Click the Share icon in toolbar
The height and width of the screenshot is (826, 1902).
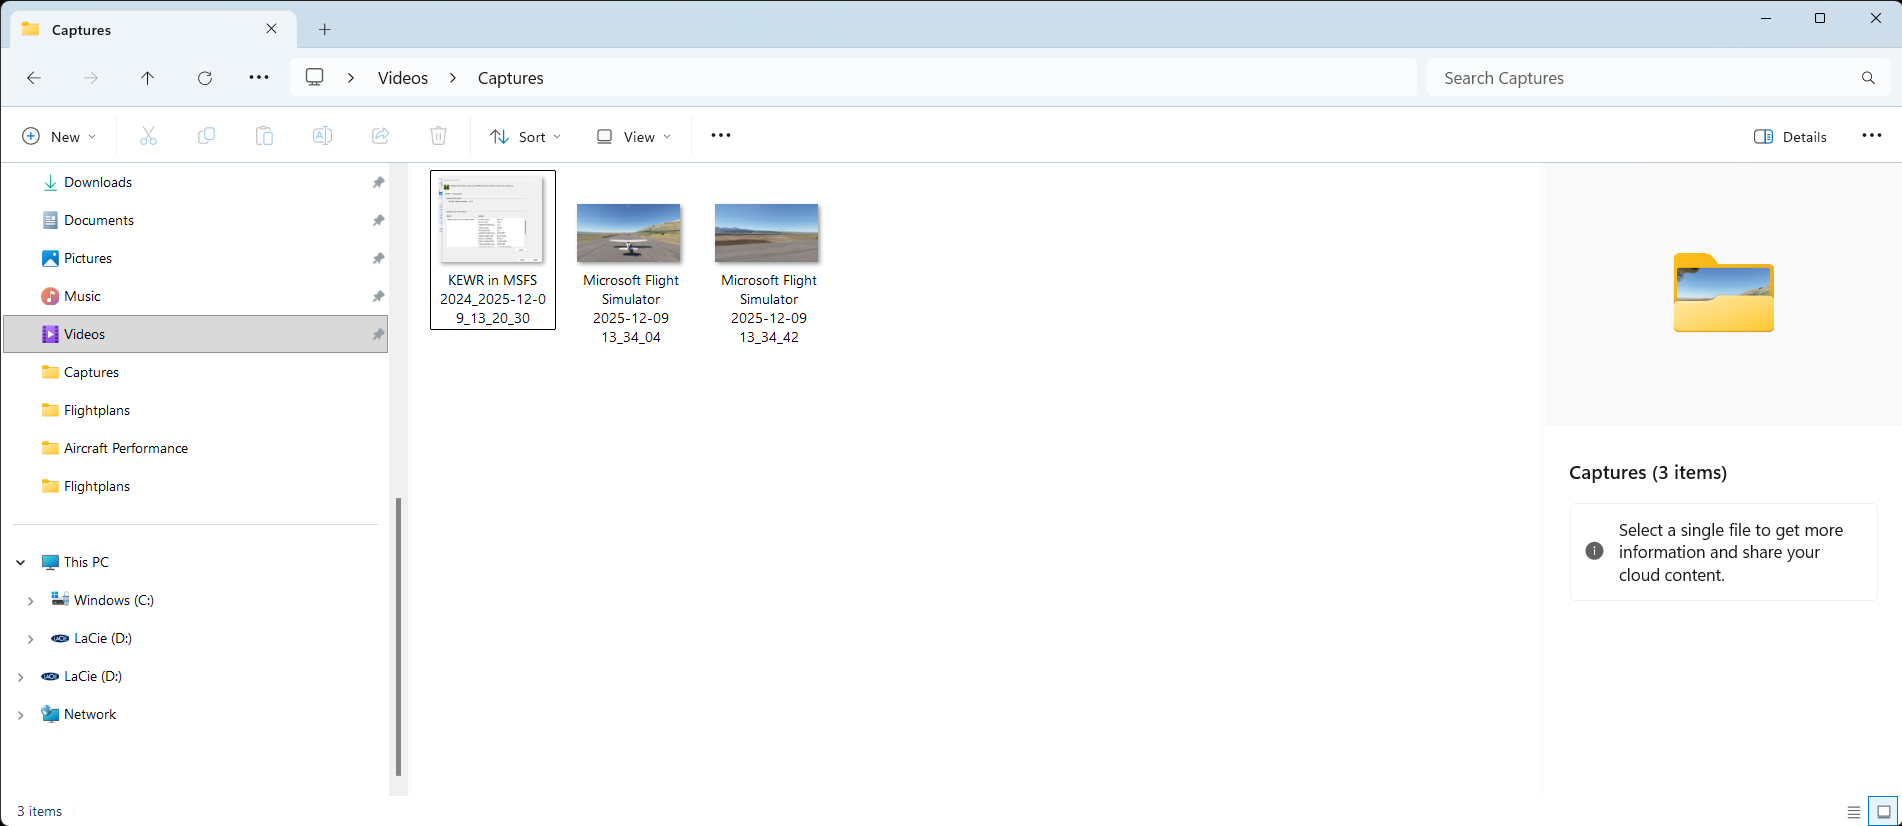click(380, 136)
